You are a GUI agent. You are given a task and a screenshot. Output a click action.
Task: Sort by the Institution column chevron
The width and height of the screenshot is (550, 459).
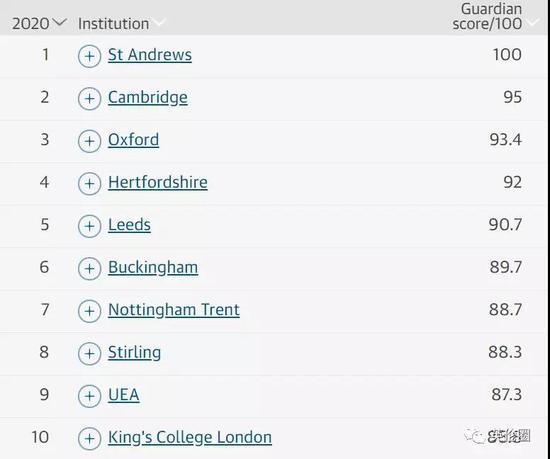pyautogui.click(x=159, y=22)
